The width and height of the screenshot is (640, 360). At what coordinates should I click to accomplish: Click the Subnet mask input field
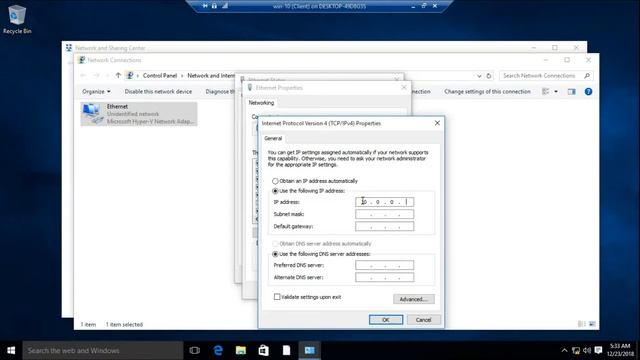(x=384, y=214)
